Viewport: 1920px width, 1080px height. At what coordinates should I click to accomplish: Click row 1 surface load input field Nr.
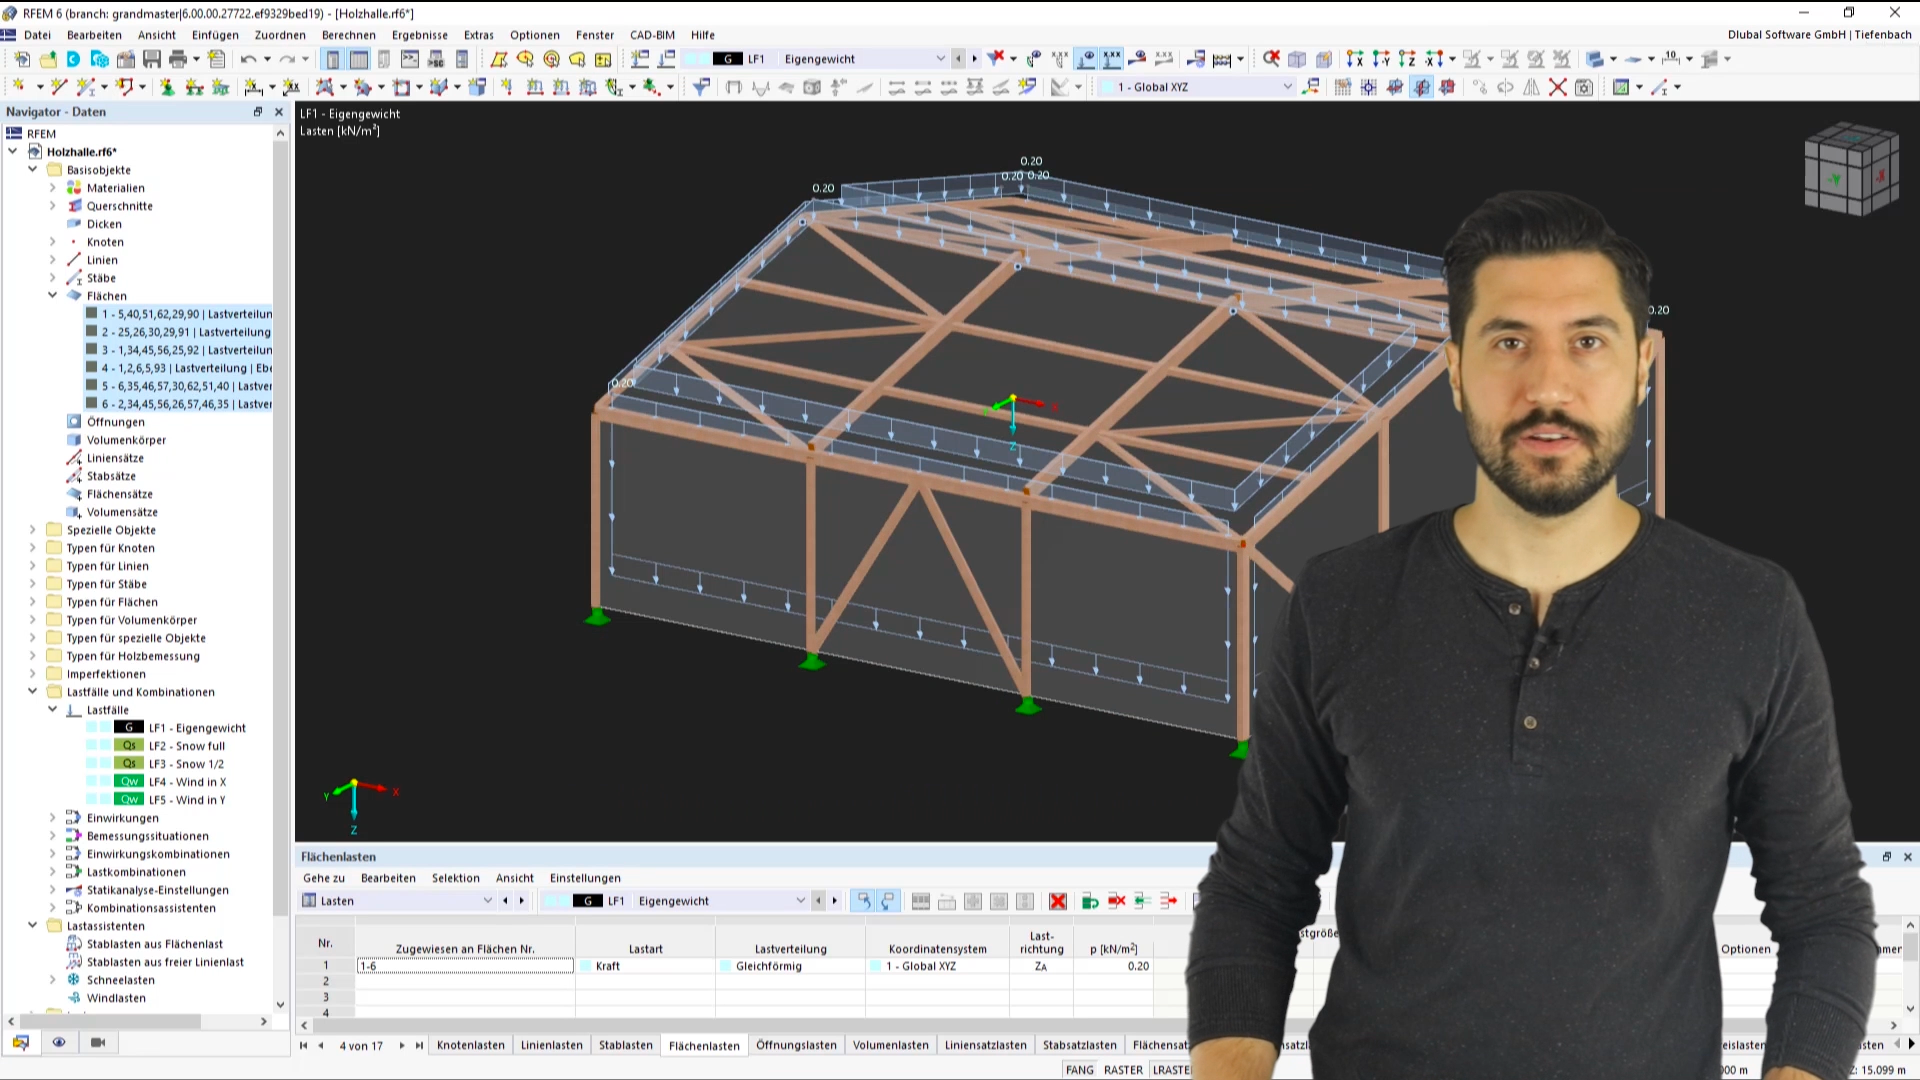[326, 965]
